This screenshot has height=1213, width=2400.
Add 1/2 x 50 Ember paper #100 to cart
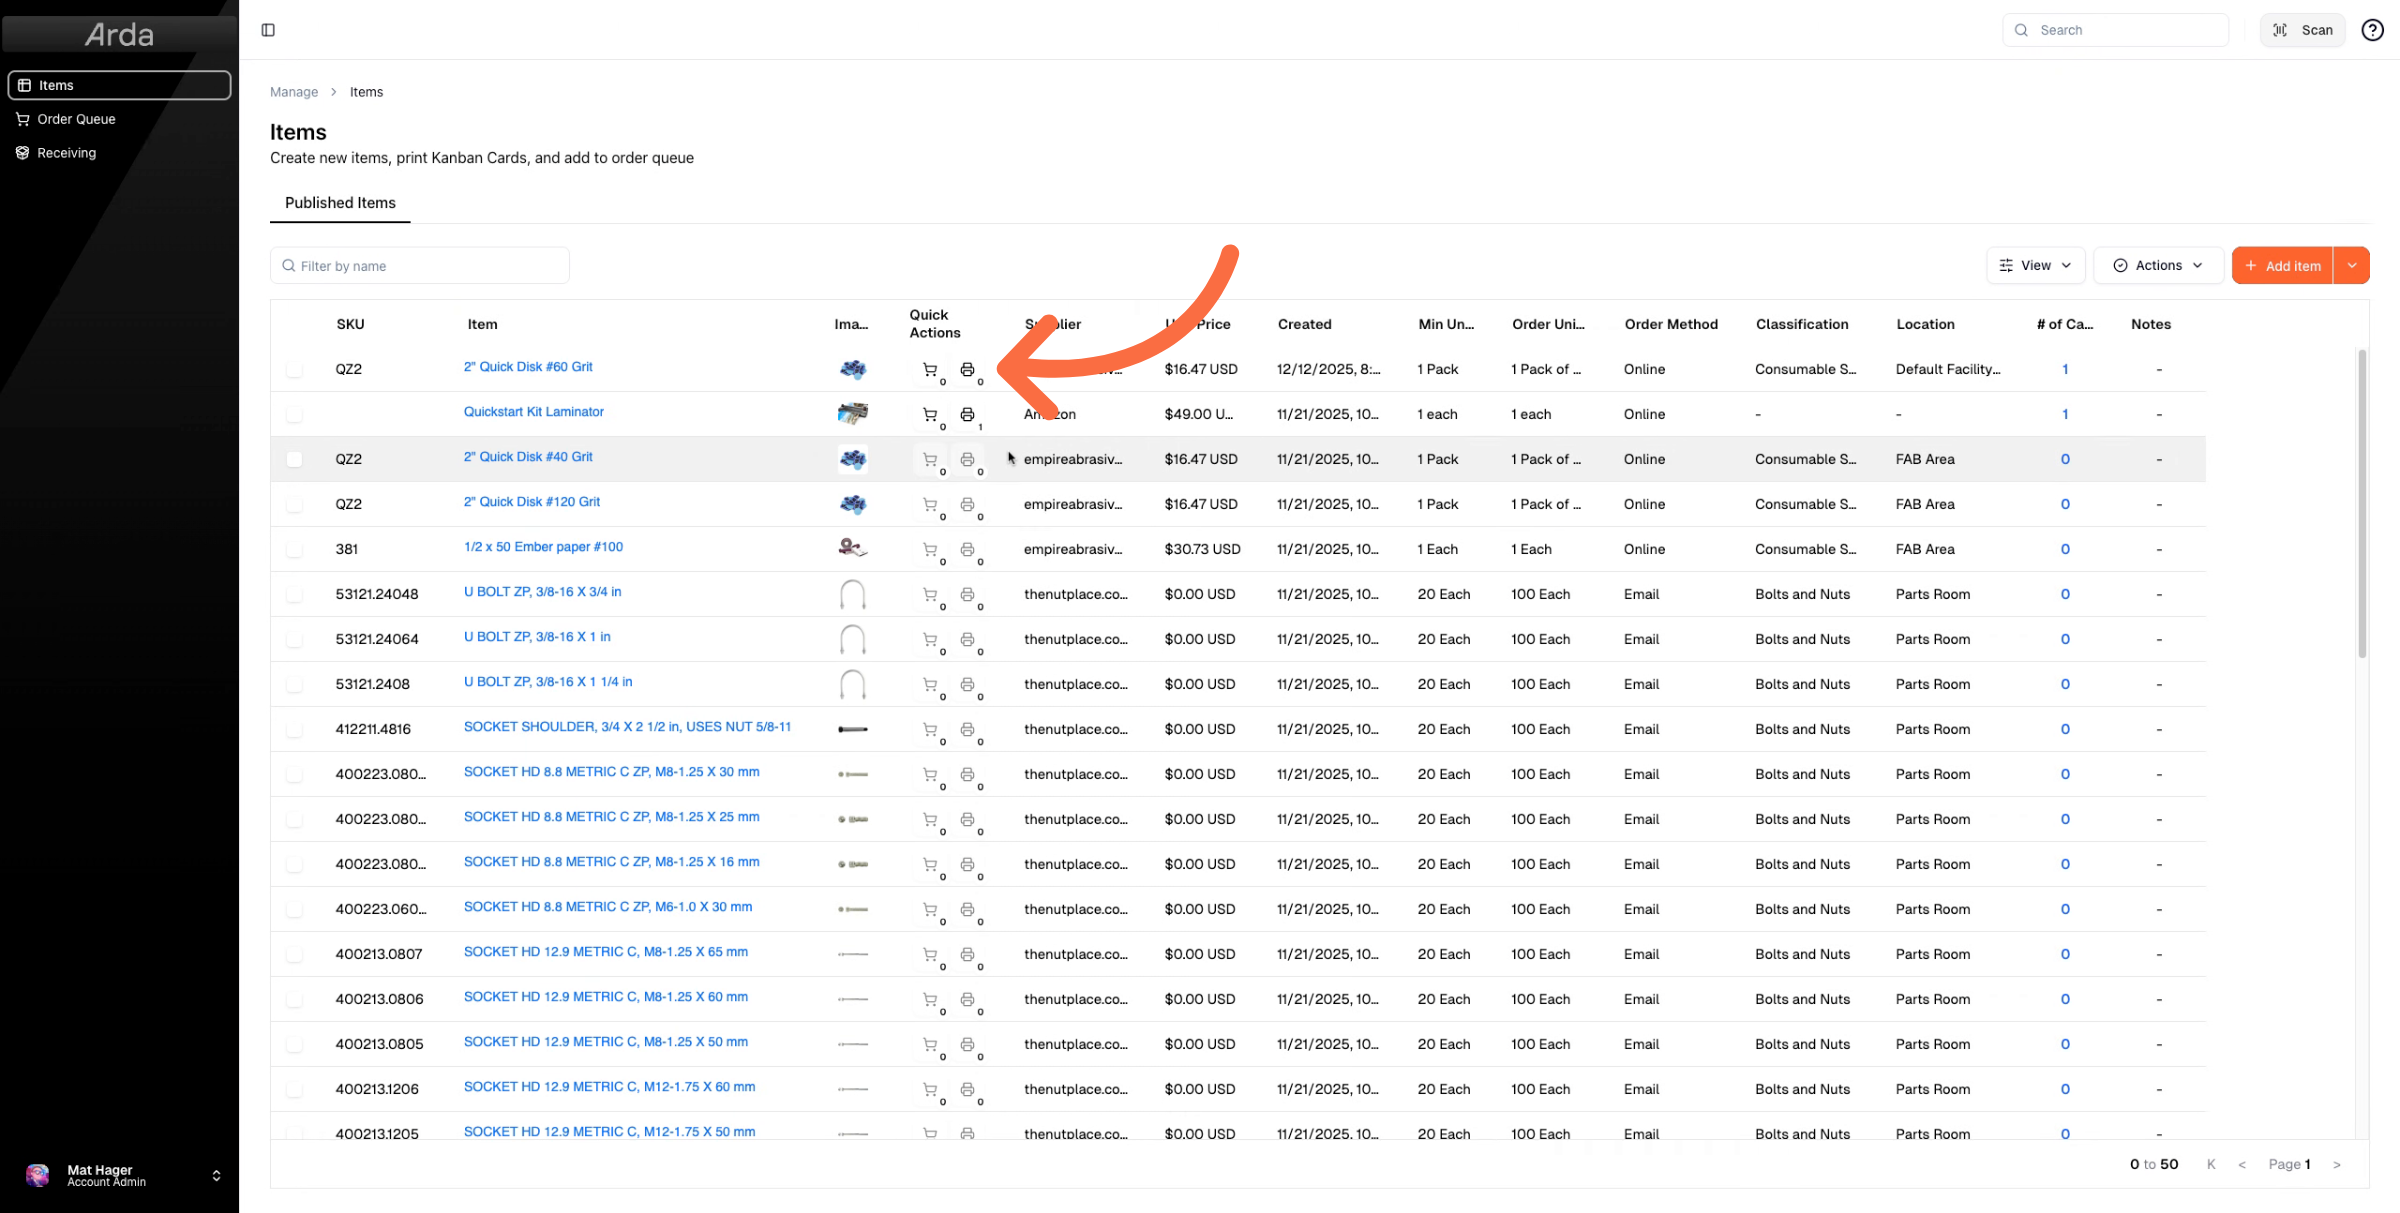[x=930, y=549]
